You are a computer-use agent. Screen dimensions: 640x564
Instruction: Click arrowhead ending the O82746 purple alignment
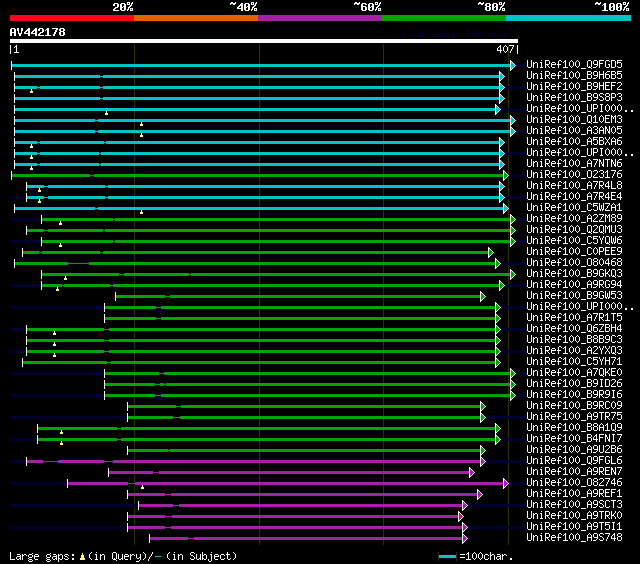[506, 484]
